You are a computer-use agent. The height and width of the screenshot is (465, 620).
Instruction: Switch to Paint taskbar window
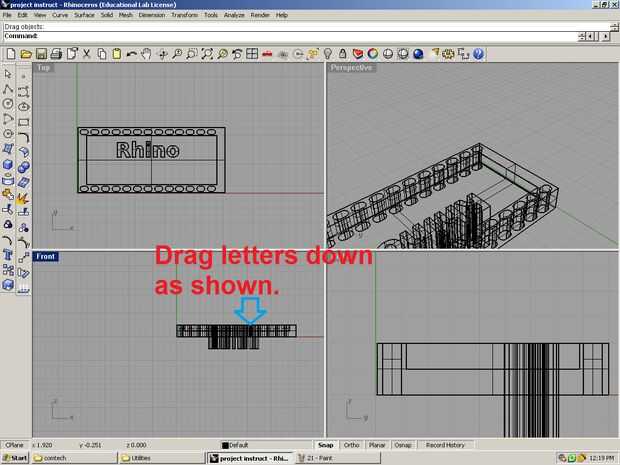(x=337, y=458)
